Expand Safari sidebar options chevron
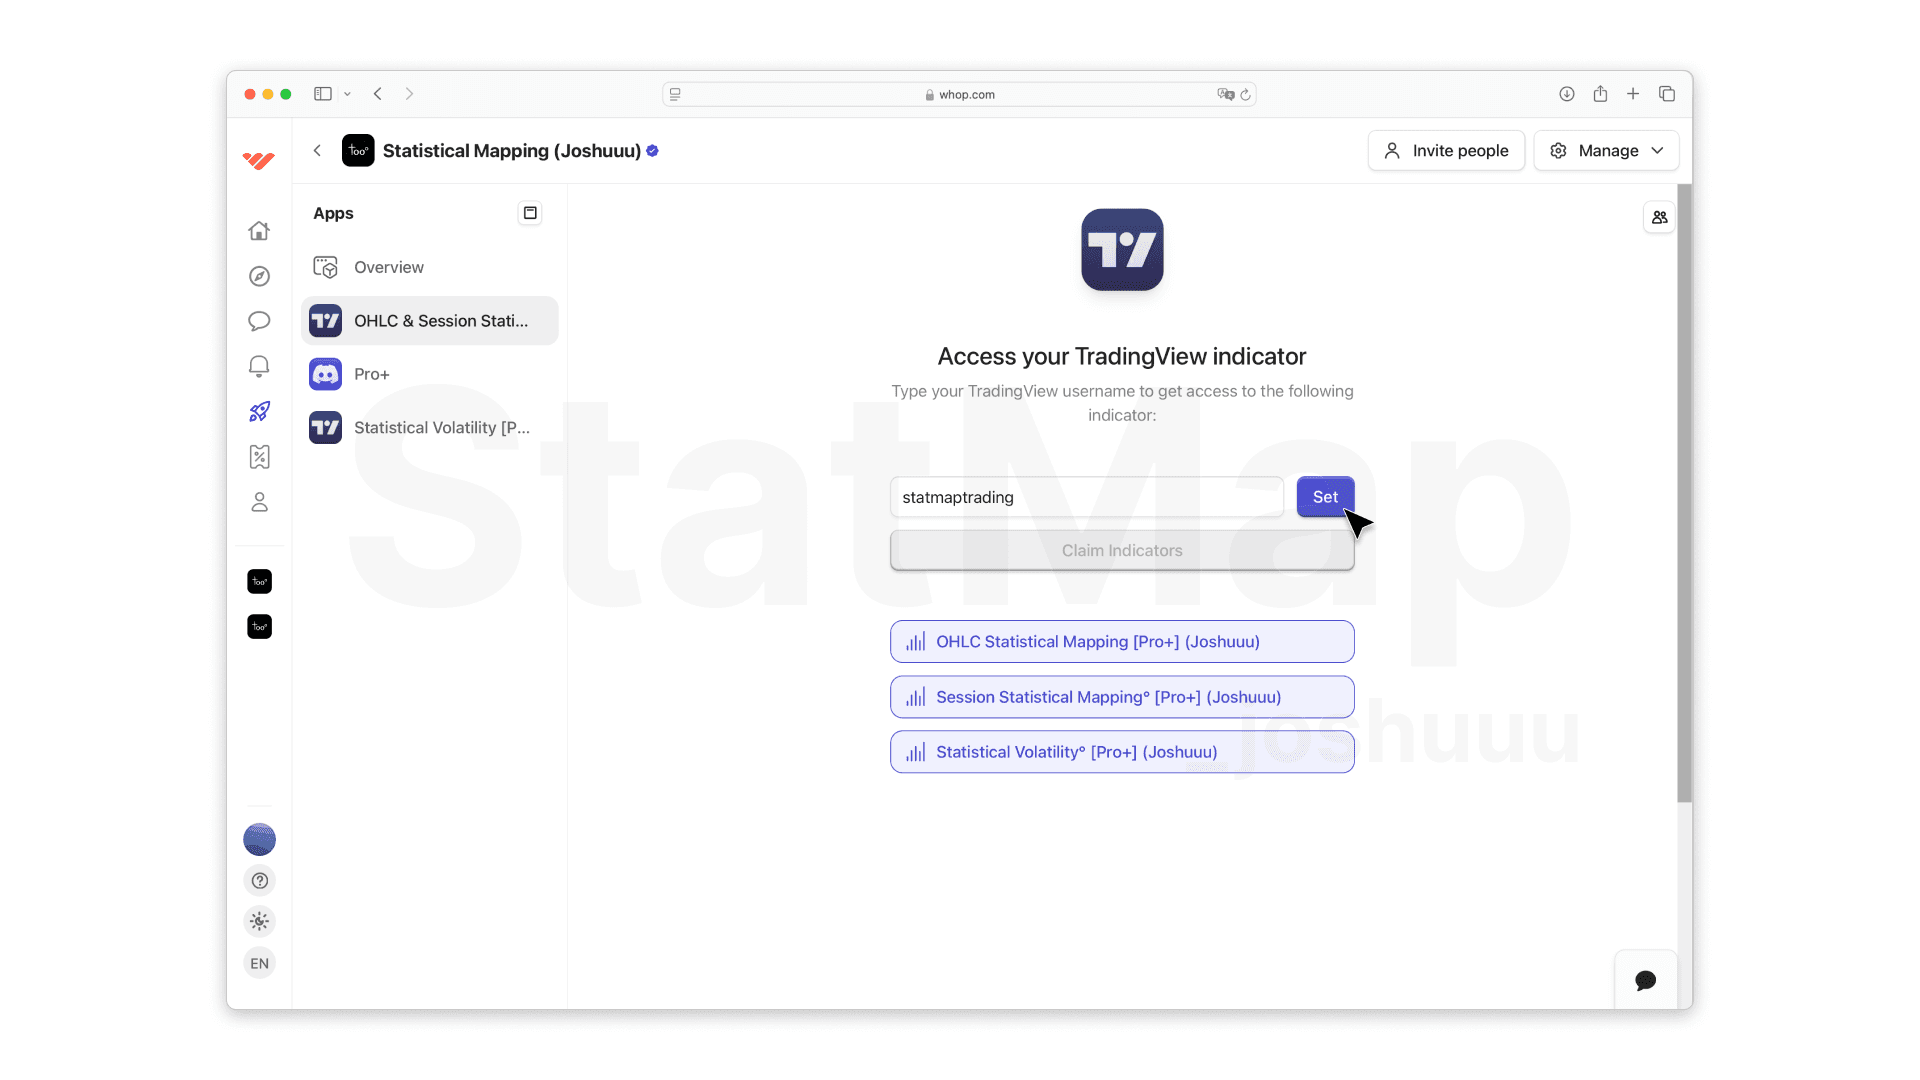The image size is (1920, 1080). (x=347, y=94)
